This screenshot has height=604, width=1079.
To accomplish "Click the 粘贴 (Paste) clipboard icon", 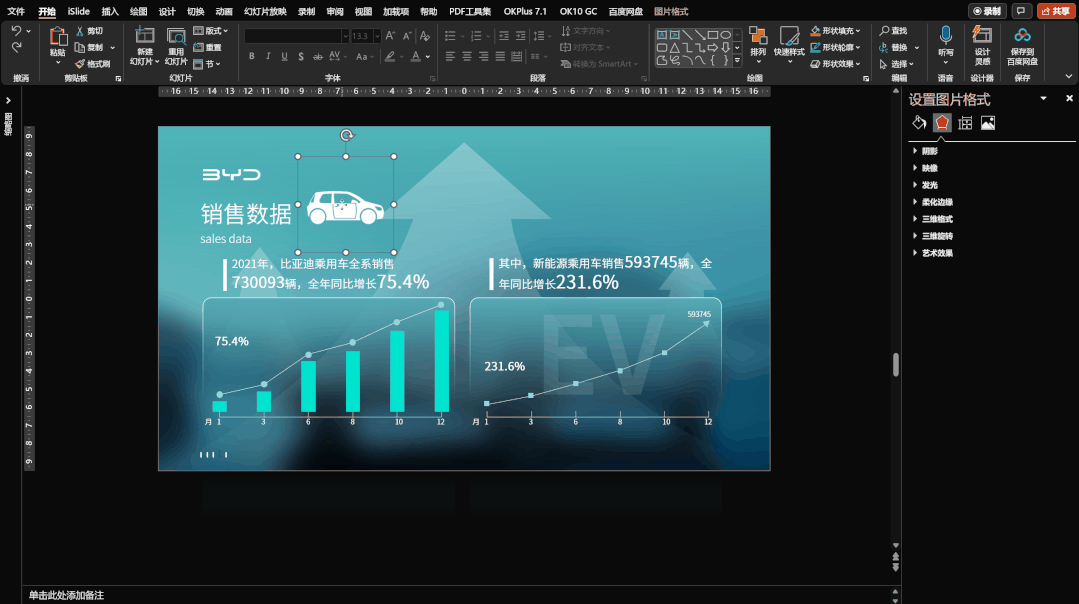I will point(58,36).
